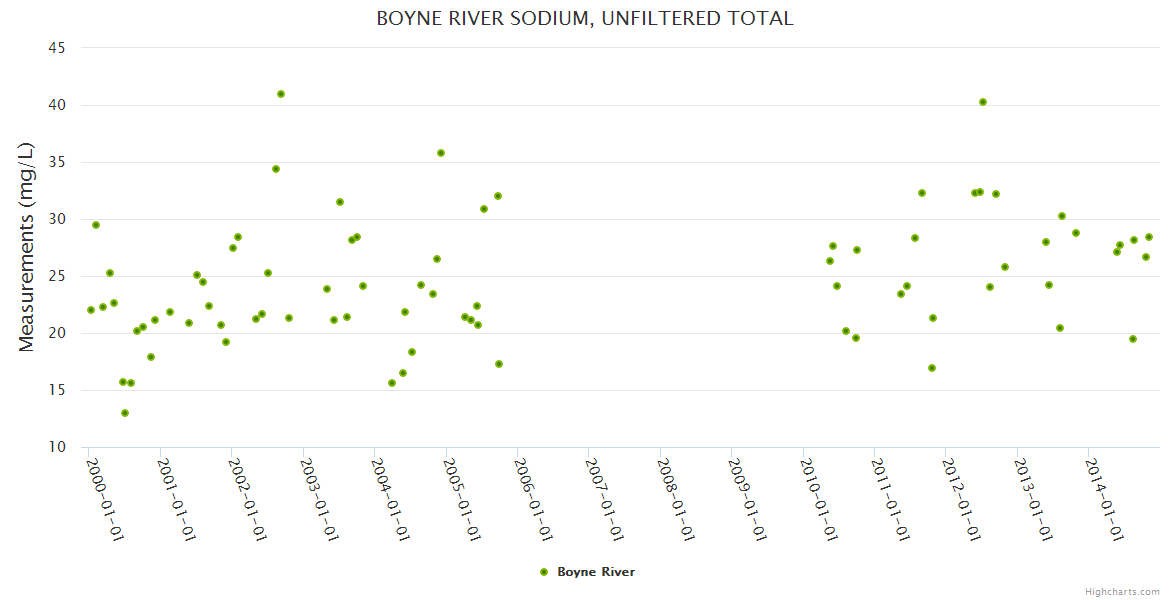Select the early 2000 point near 29.5 mg/L

click(x=96, y=225)
